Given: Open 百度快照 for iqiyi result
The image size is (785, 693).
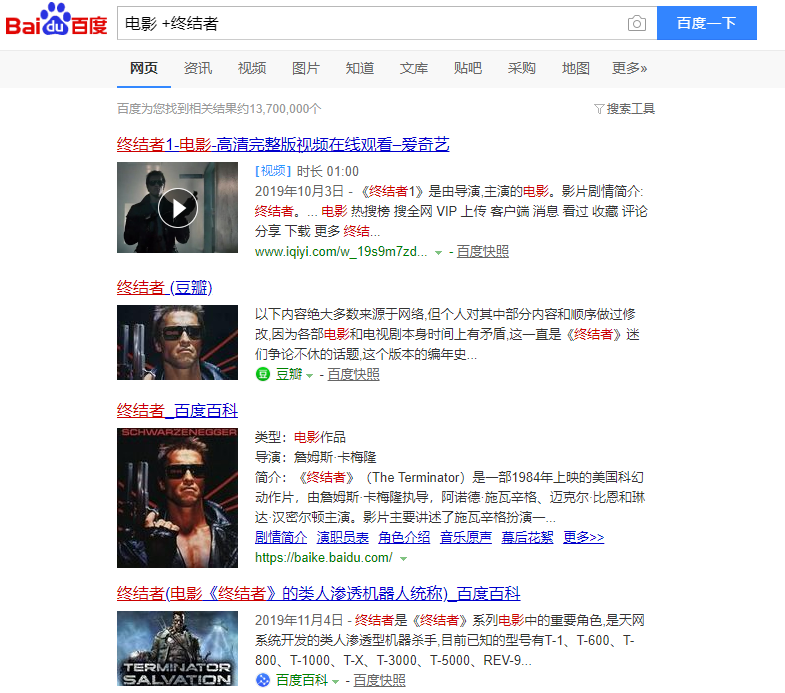Looking at the screenshot, I should coord(483,251).
